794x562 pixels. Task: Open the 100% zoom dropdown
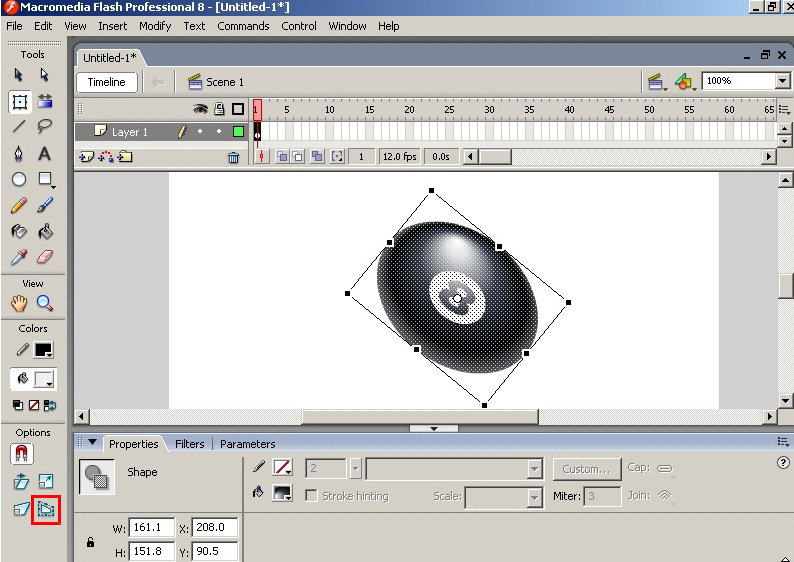(x=782, y=81)
